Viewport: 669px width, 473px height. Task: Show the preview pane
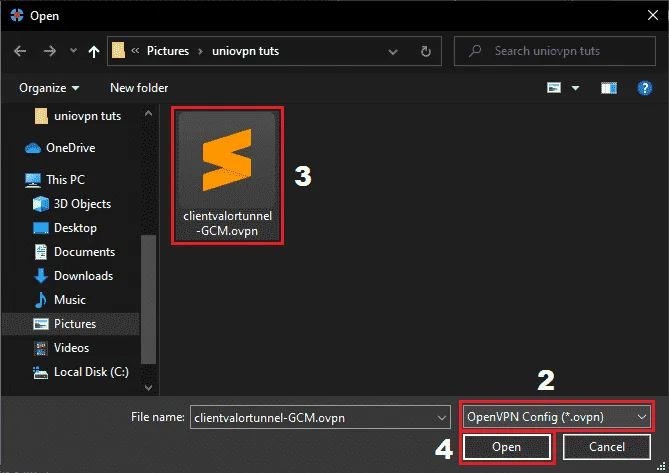pyautogui.click(x=609, y=88)
